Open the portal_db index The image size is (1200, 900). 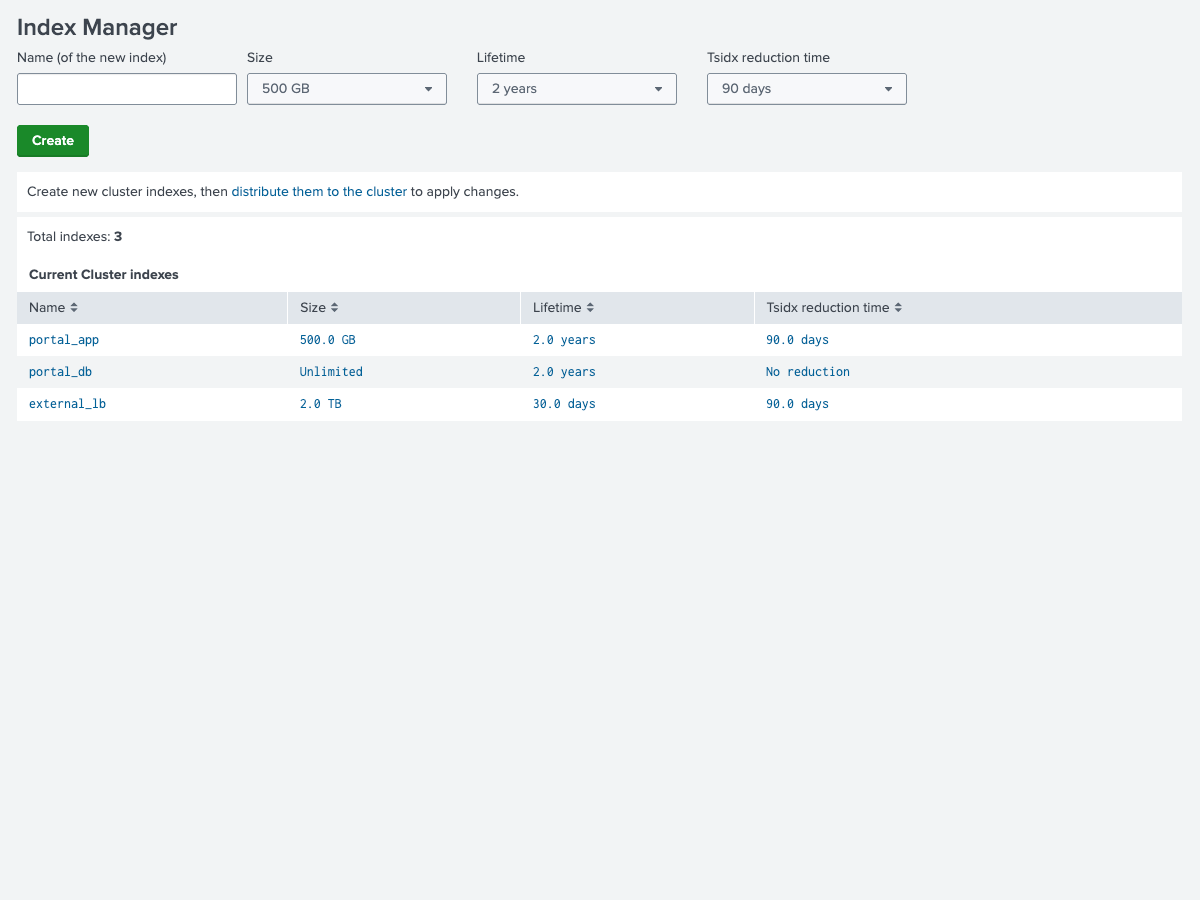tap(60, 371)
